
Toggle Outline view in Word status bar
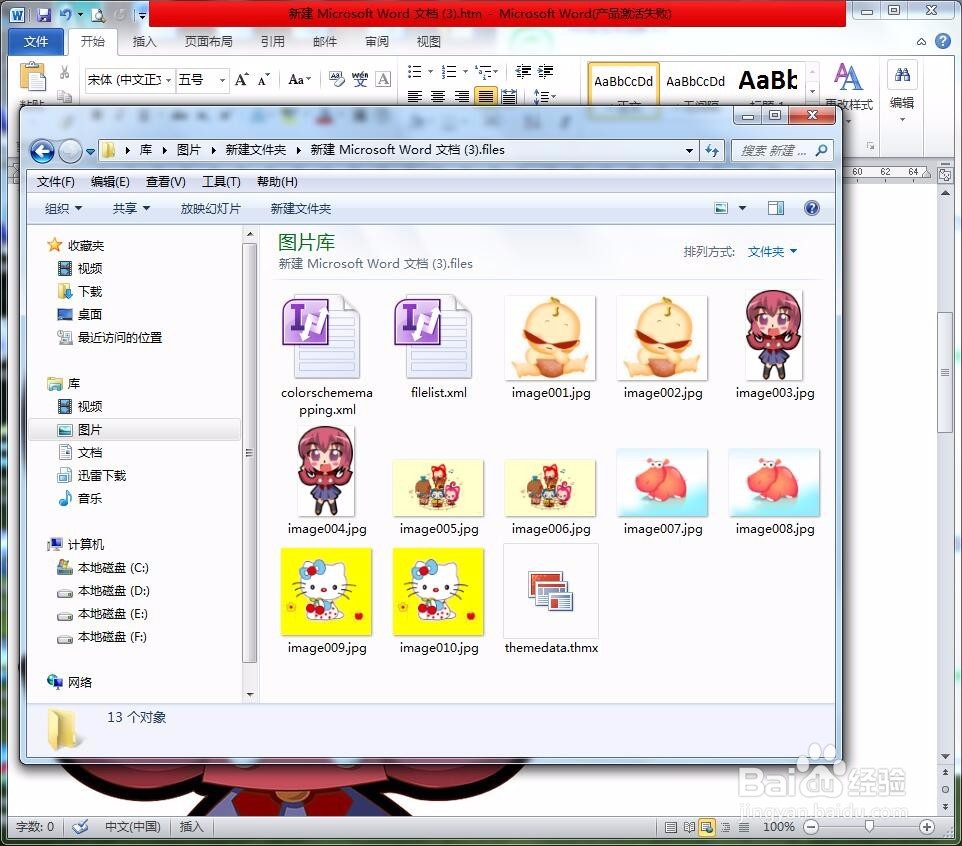(x=726, y=827)
